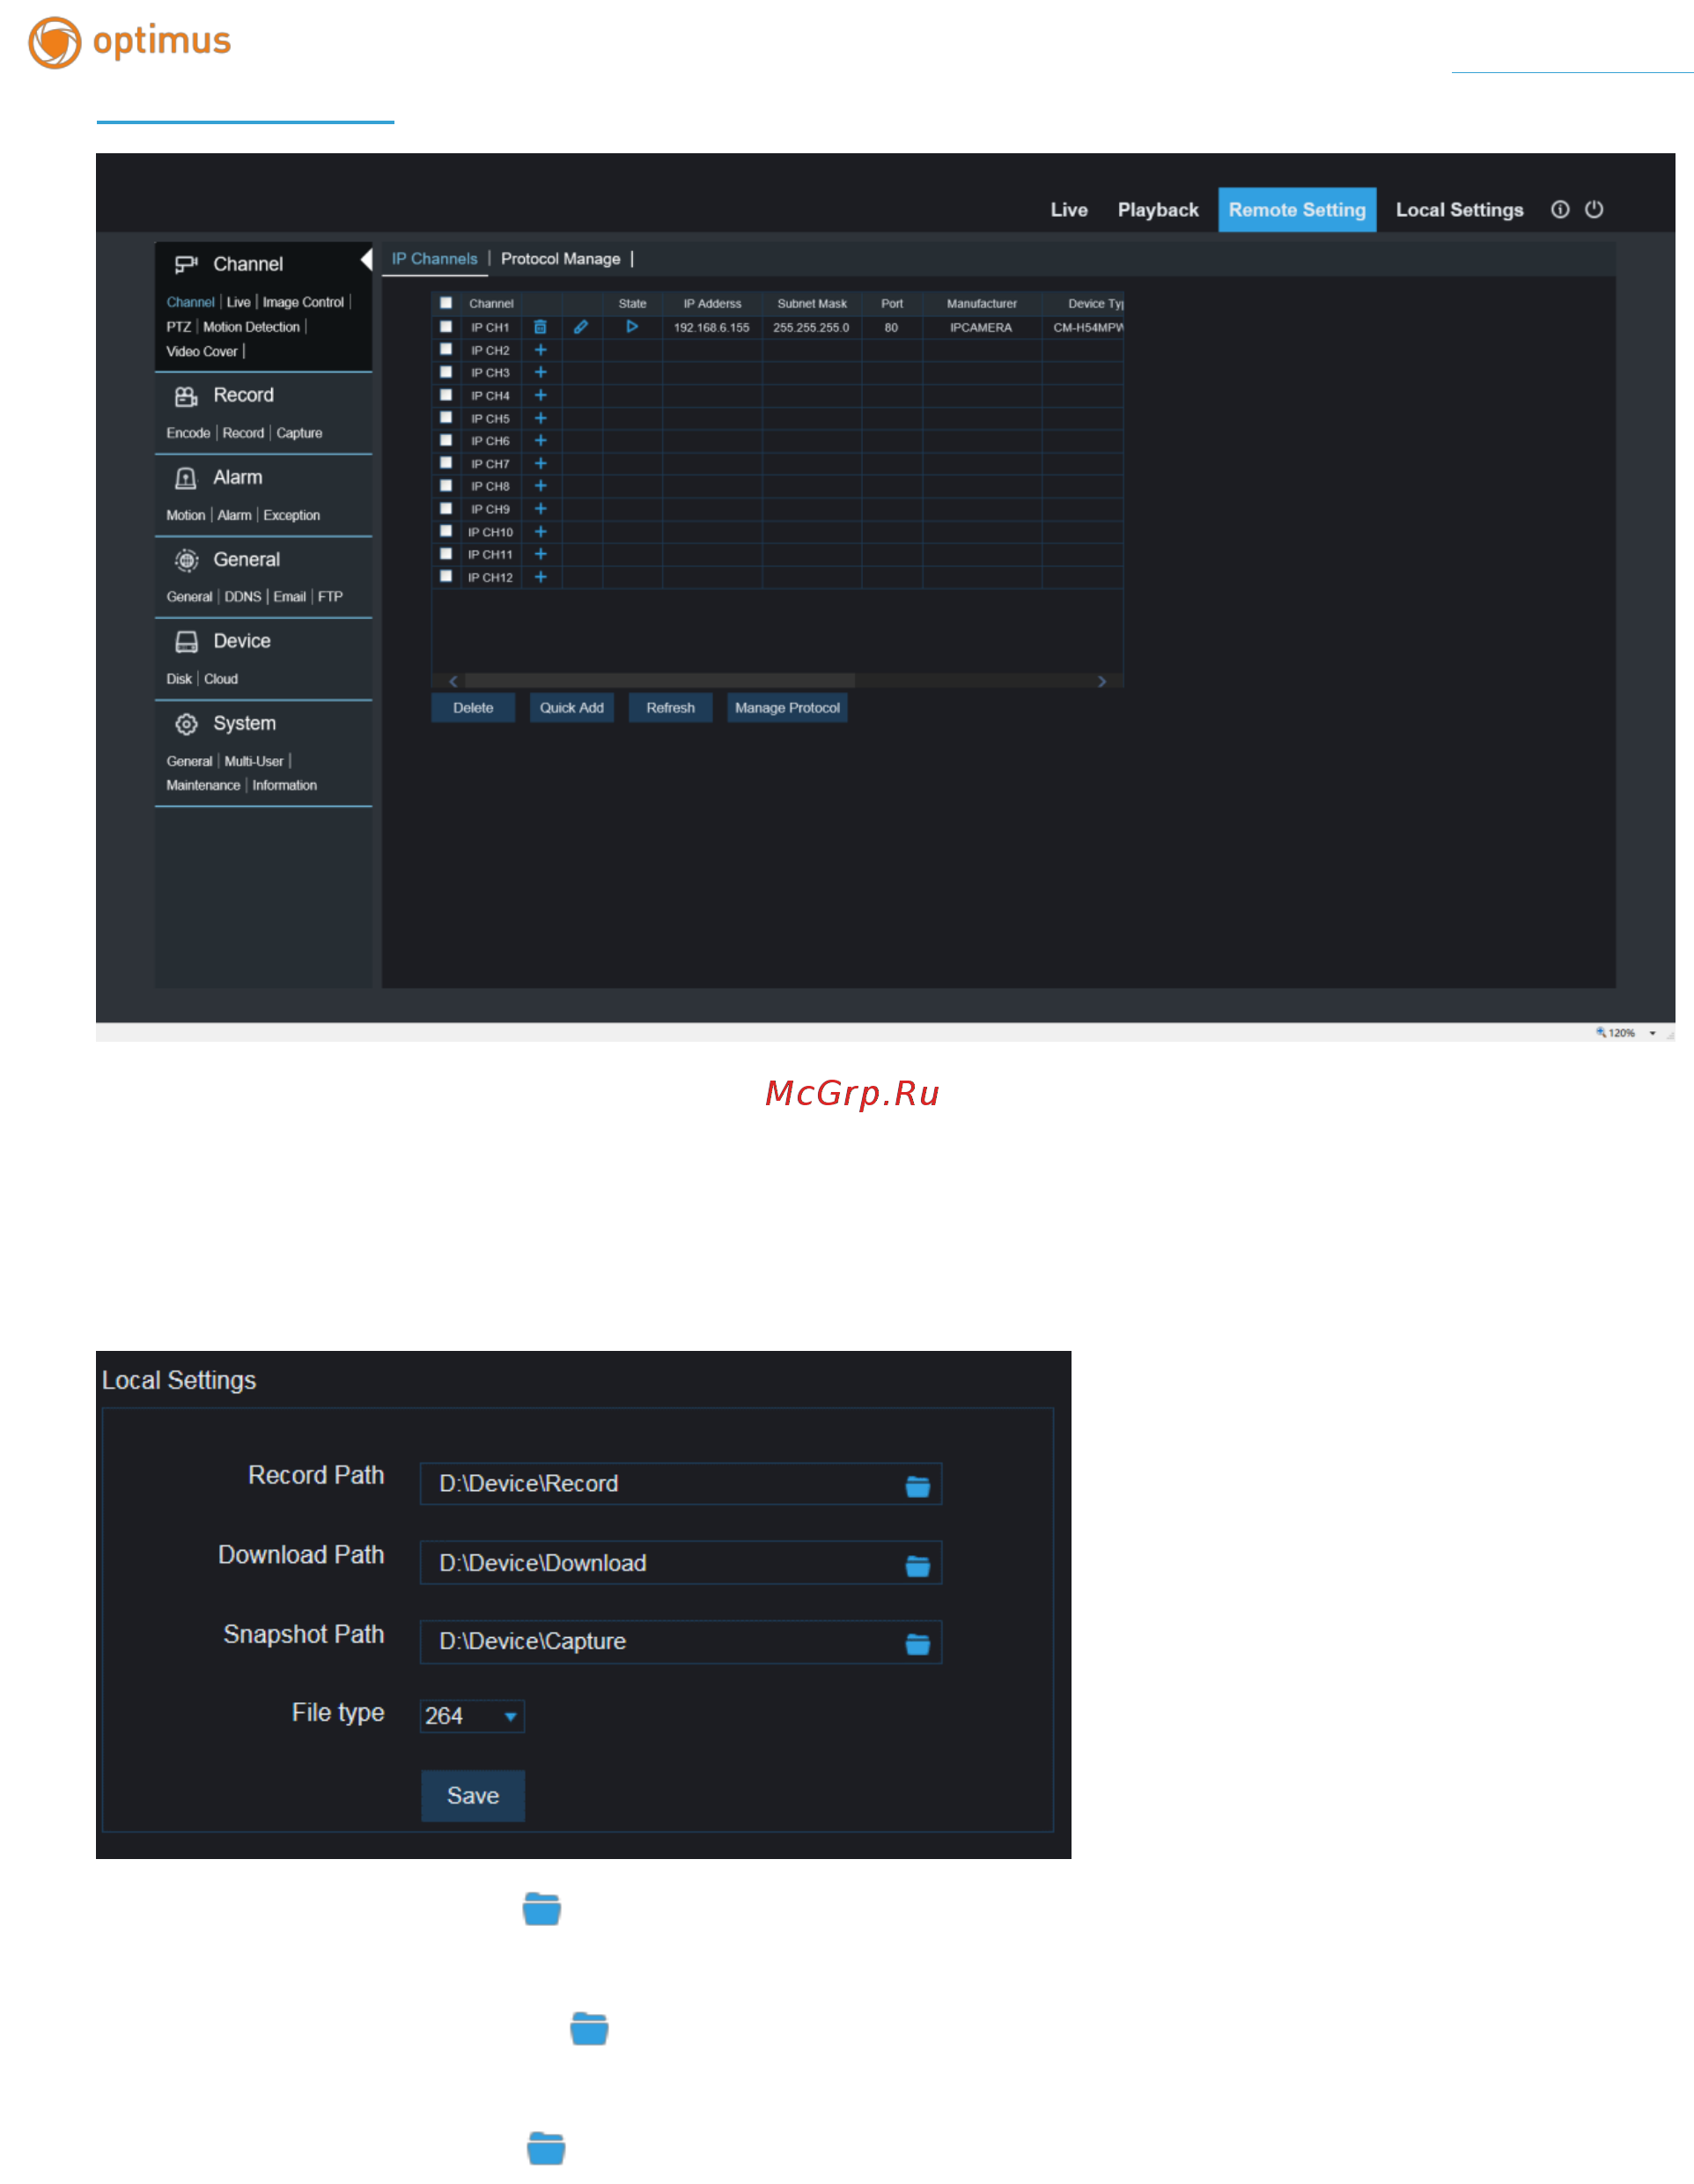
Task: Open Image Control link under Channel
Action: [x=303, y=302]
